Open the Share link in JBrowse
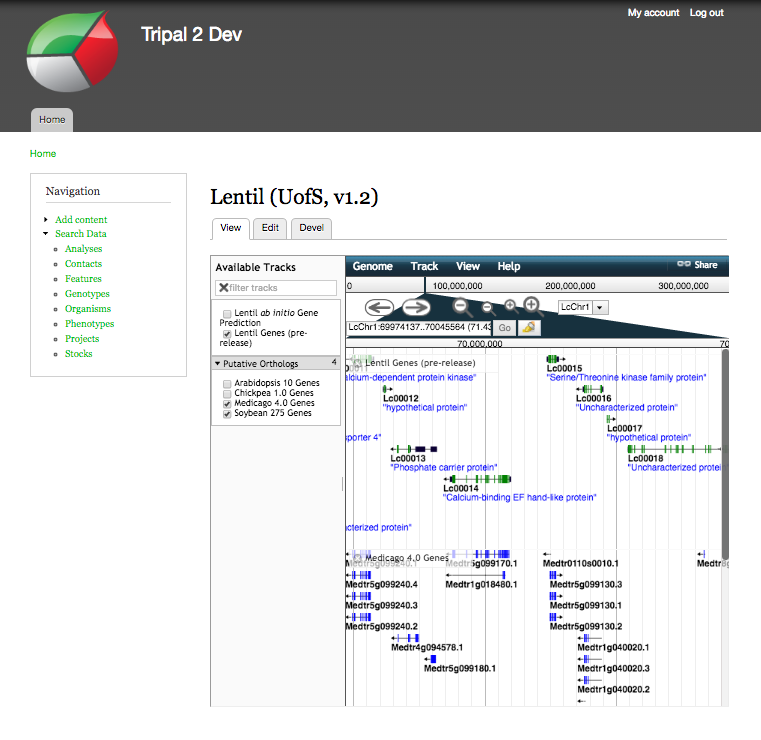The width and height of the screenshot is (761, 740). point(698,265)
